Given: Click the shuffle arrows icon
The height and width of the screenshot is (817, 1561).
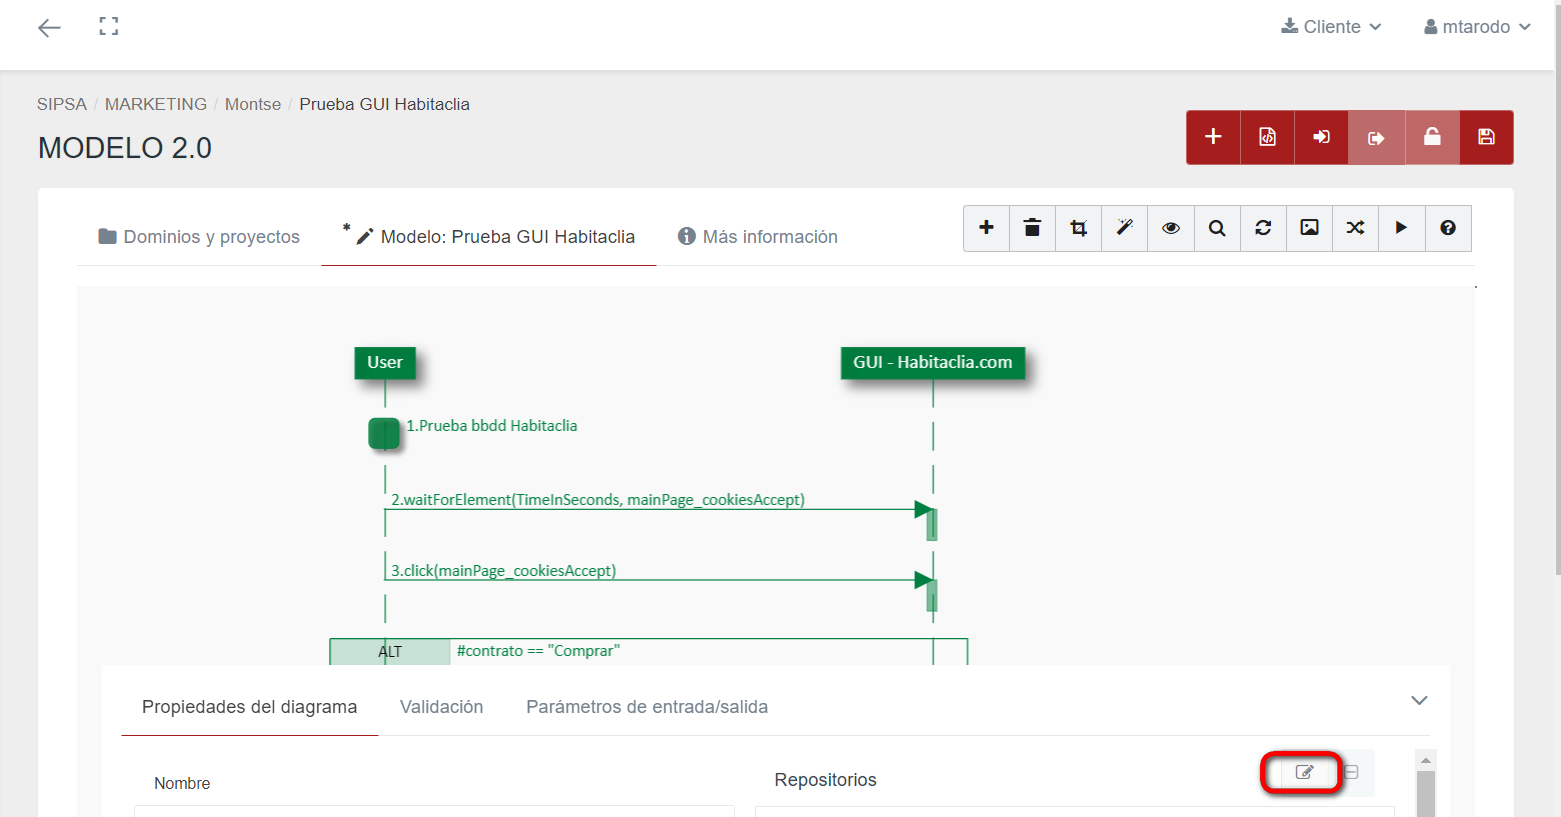Looking at the screenshot, I should tap(1355, 228).
